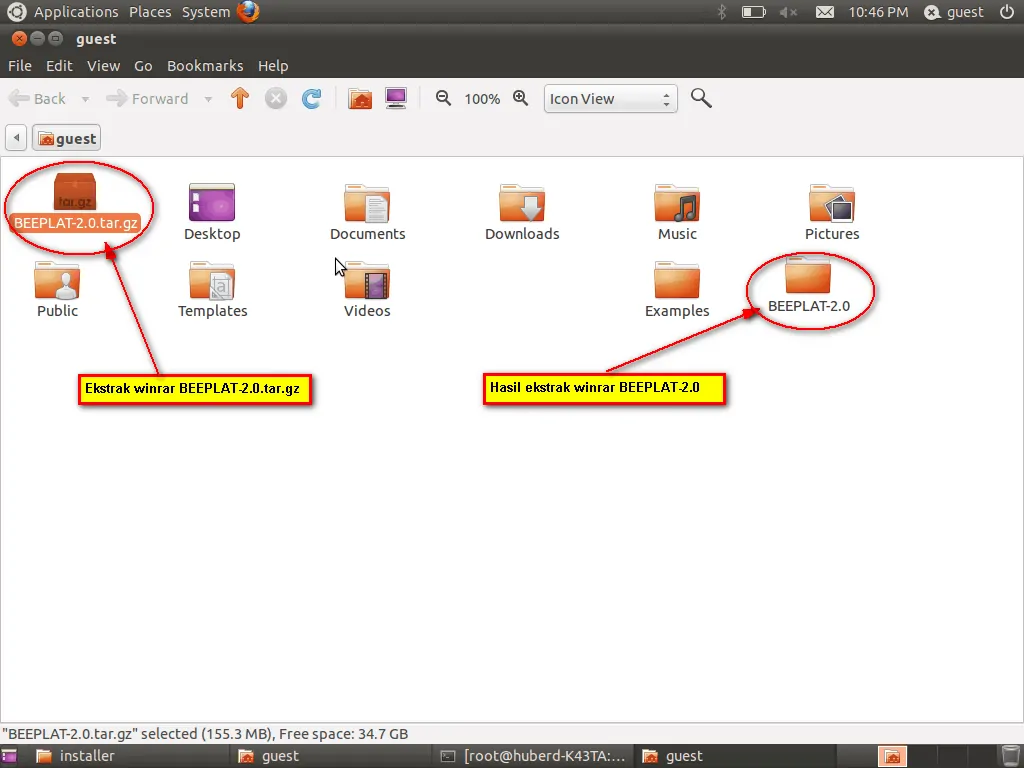1024x768 pixels.
Task: Zoom out with the minus magnifier
Action: click(x=443, y=99)
